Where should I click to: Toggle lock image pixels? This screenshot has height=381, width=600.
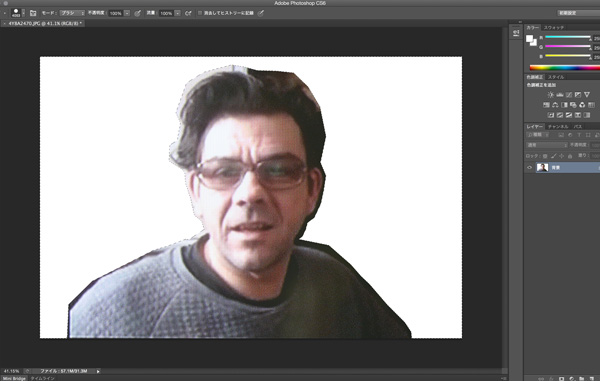(x=553, y=156)
